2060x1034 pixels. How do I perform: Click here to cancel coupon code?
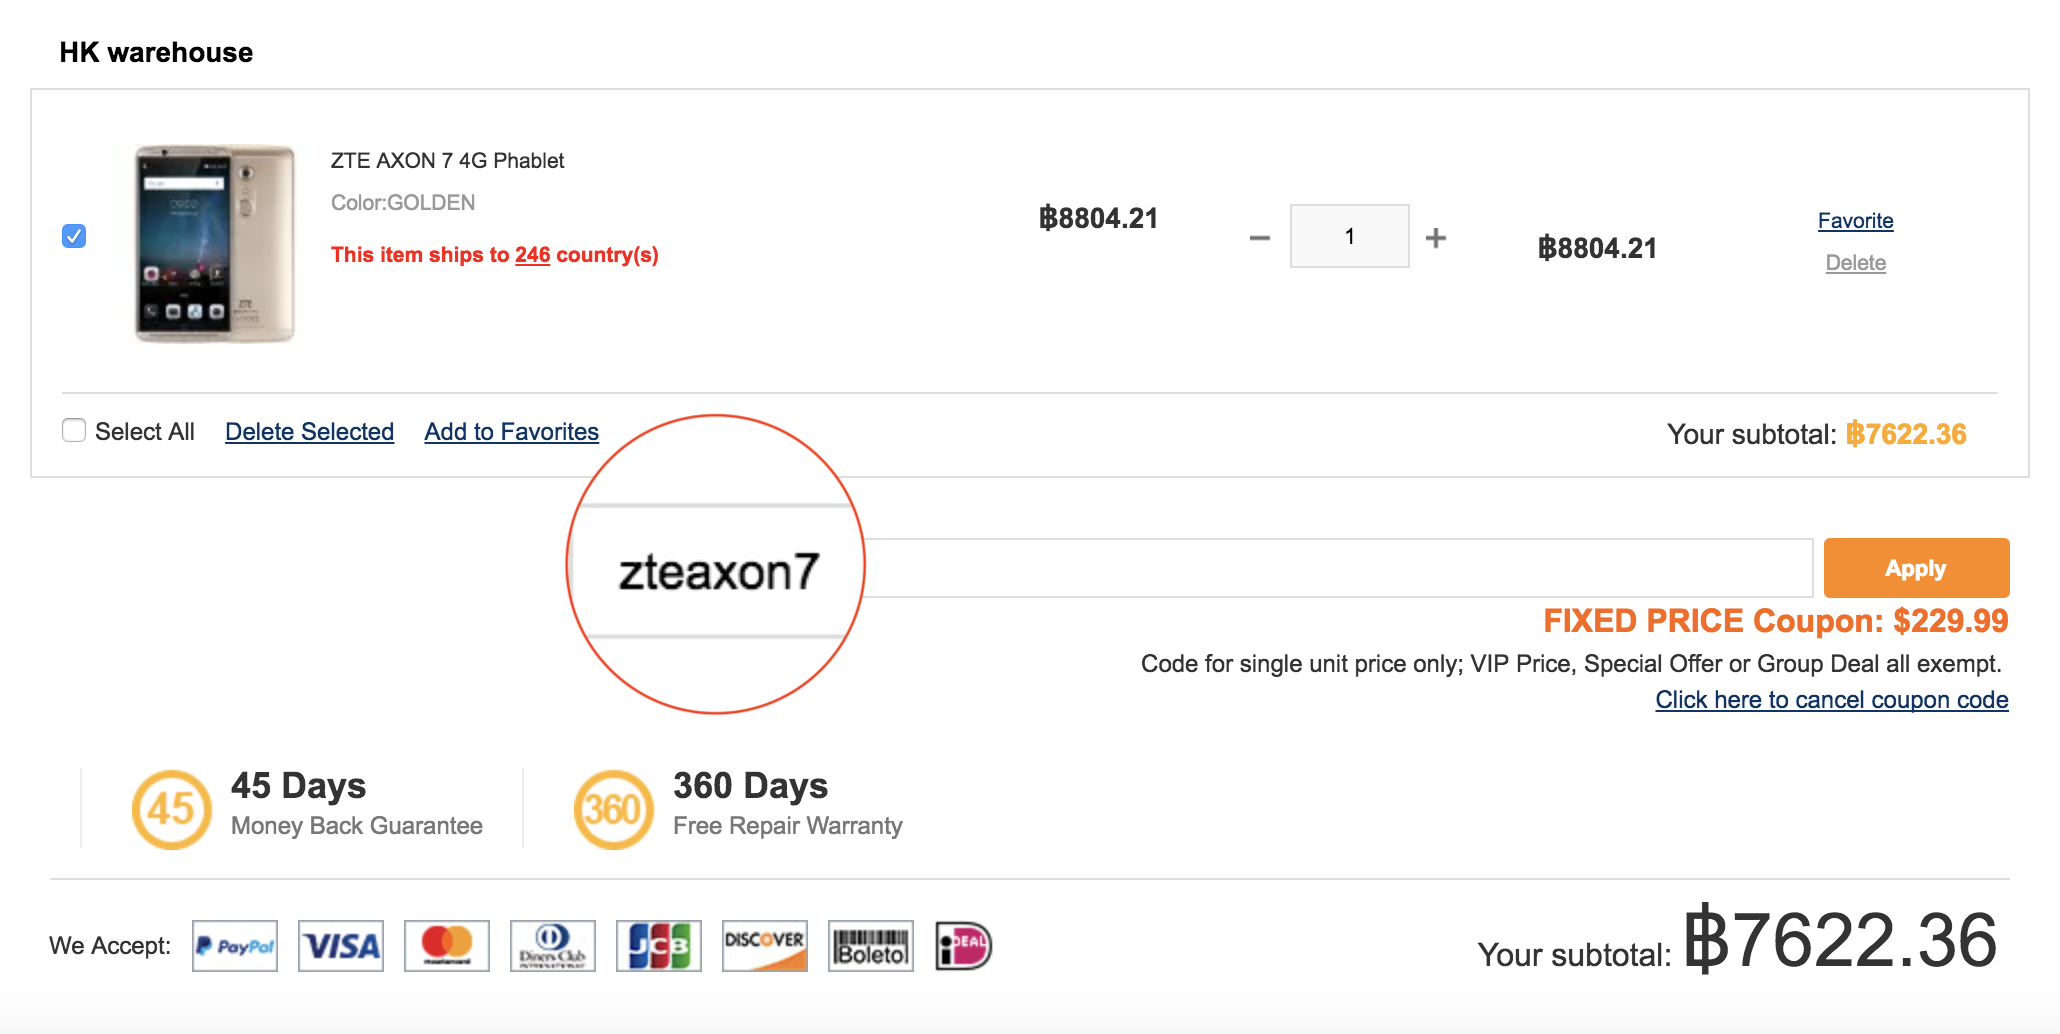[x=1831, y=700]
